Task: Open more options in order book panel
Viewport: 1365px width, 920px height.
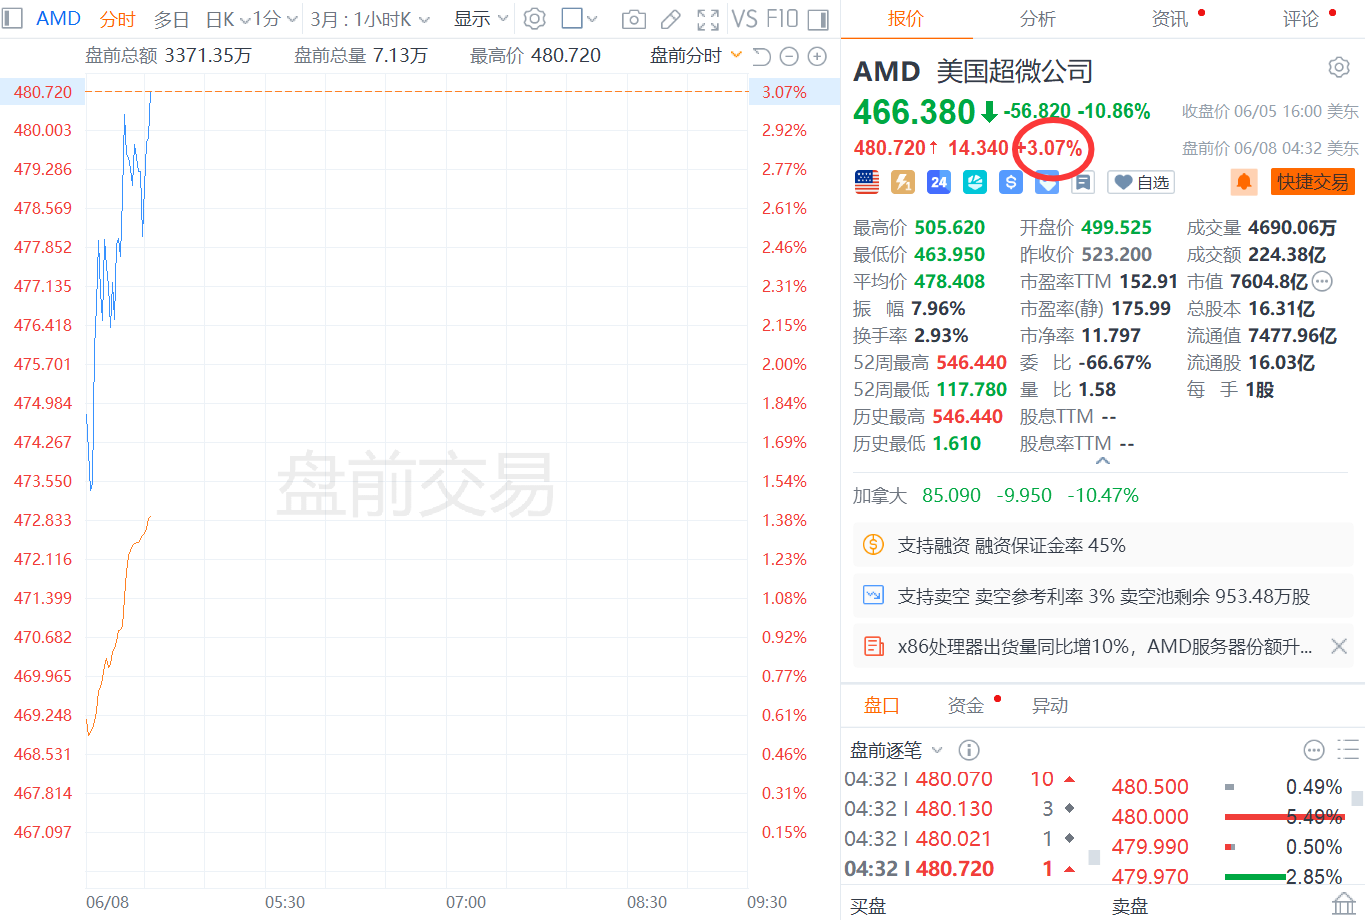Action: 1314,750
